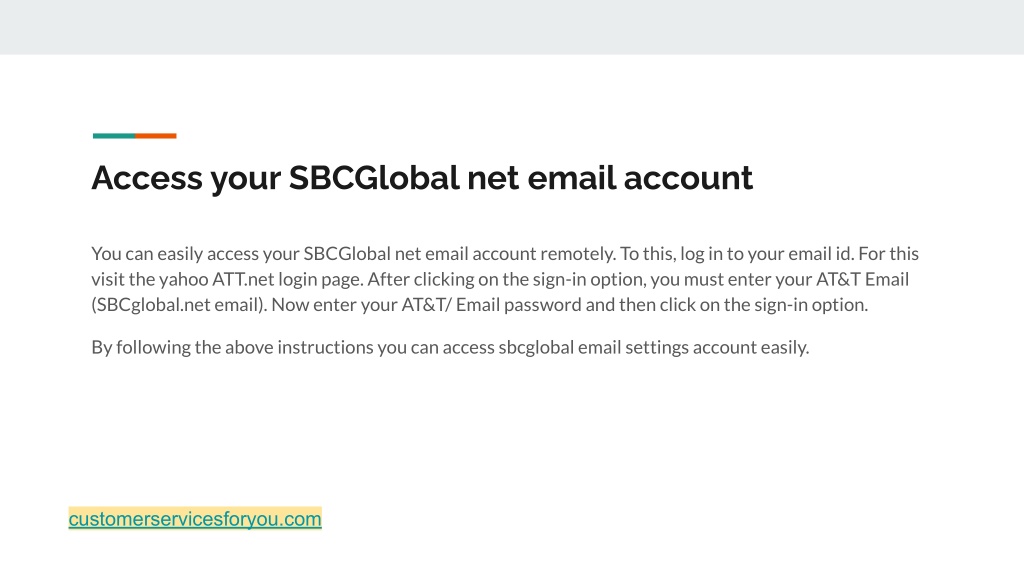The width and height of the screenshot is (1024, 576).
Task: Click the 'Access your SBCGlobal net email account' heading
Action: point(422,178)
